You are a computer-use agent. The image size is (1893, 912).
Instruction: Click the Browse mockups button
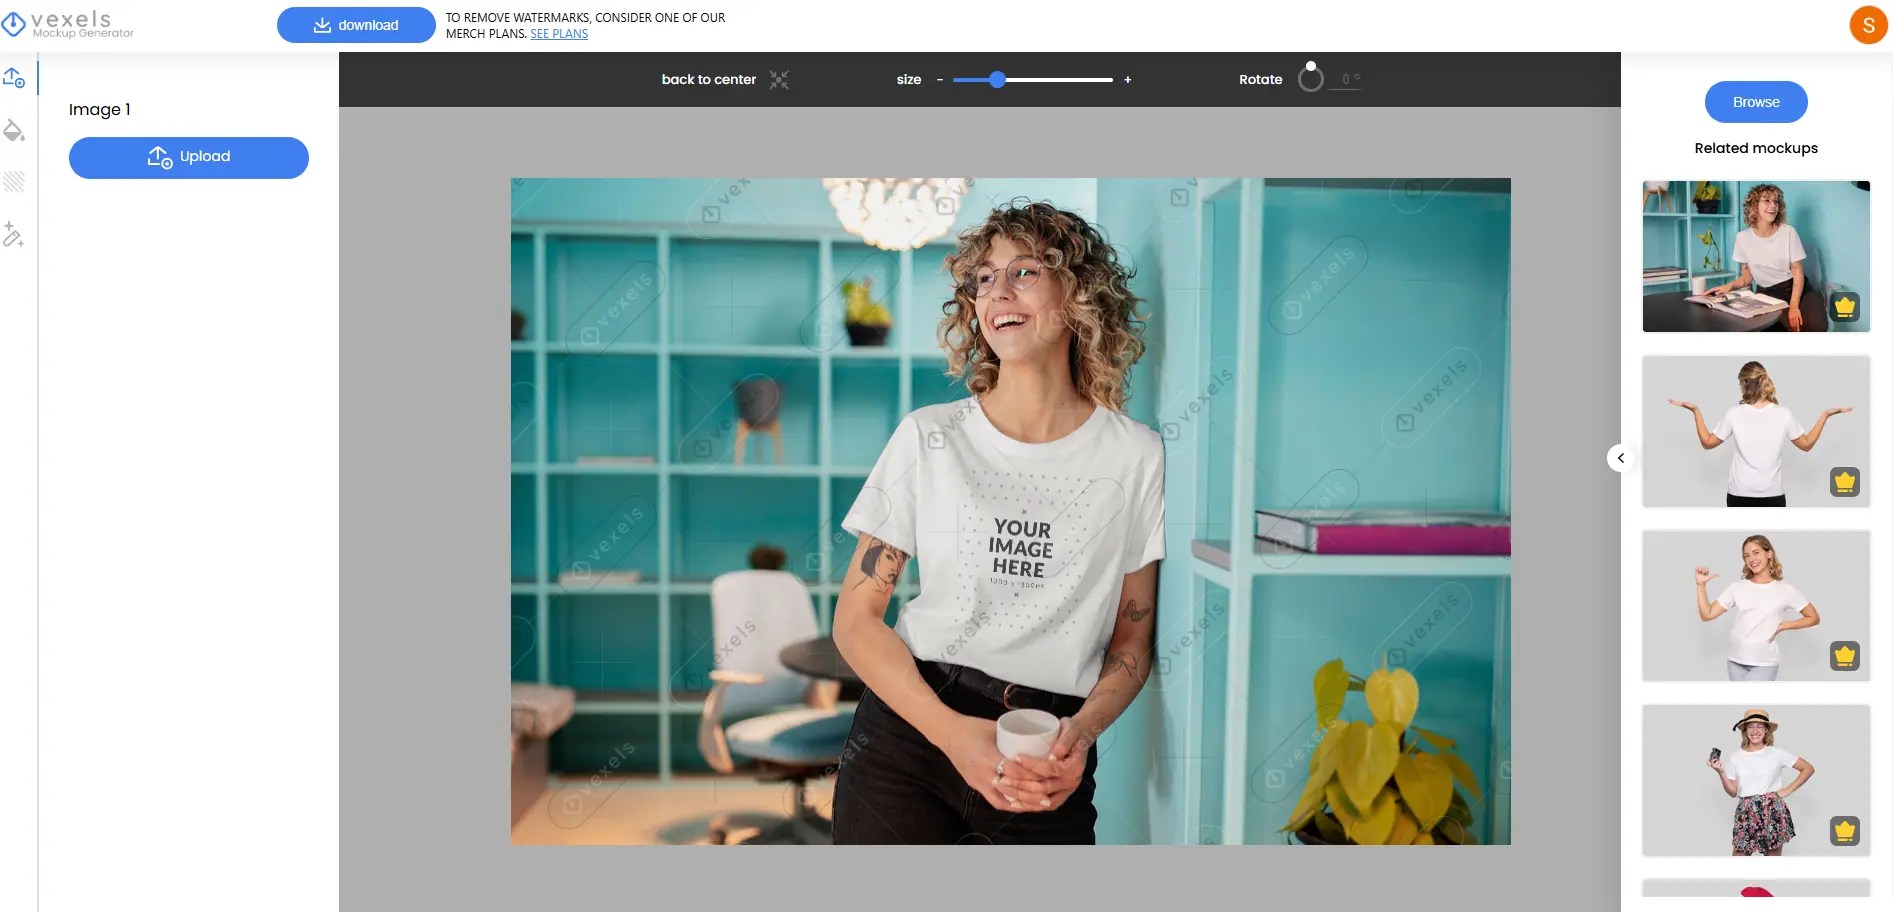[1756, 102]
